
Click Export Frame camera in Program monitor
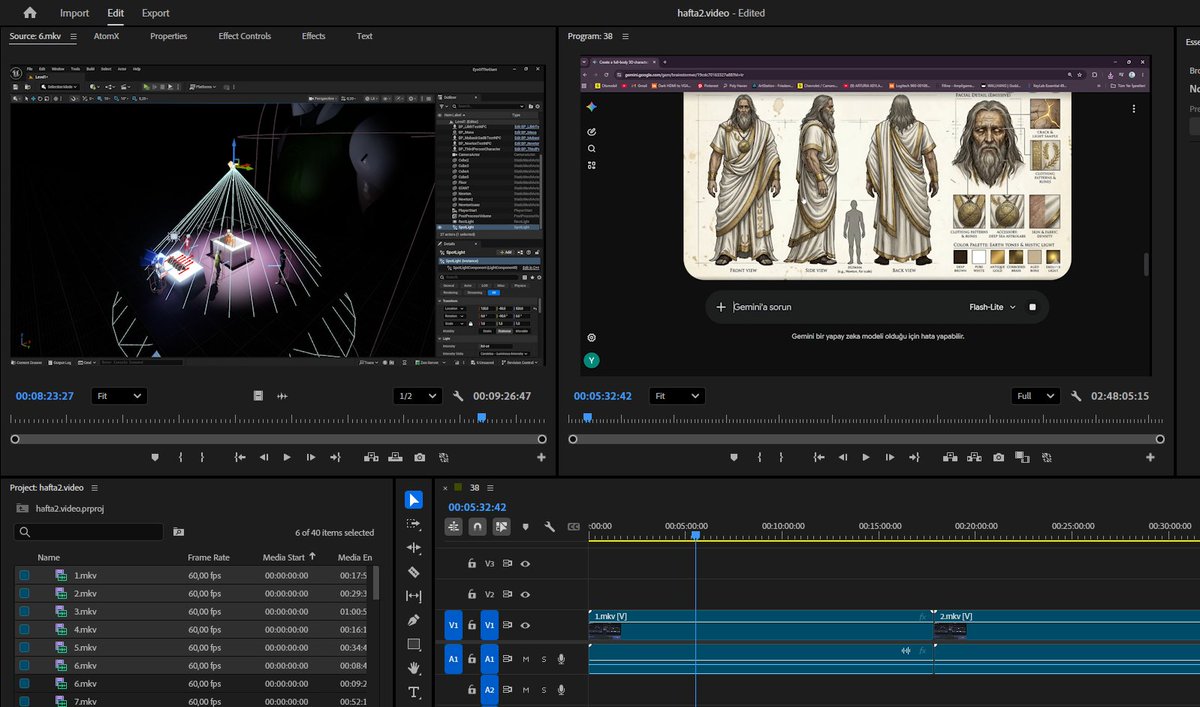(998, 457)
